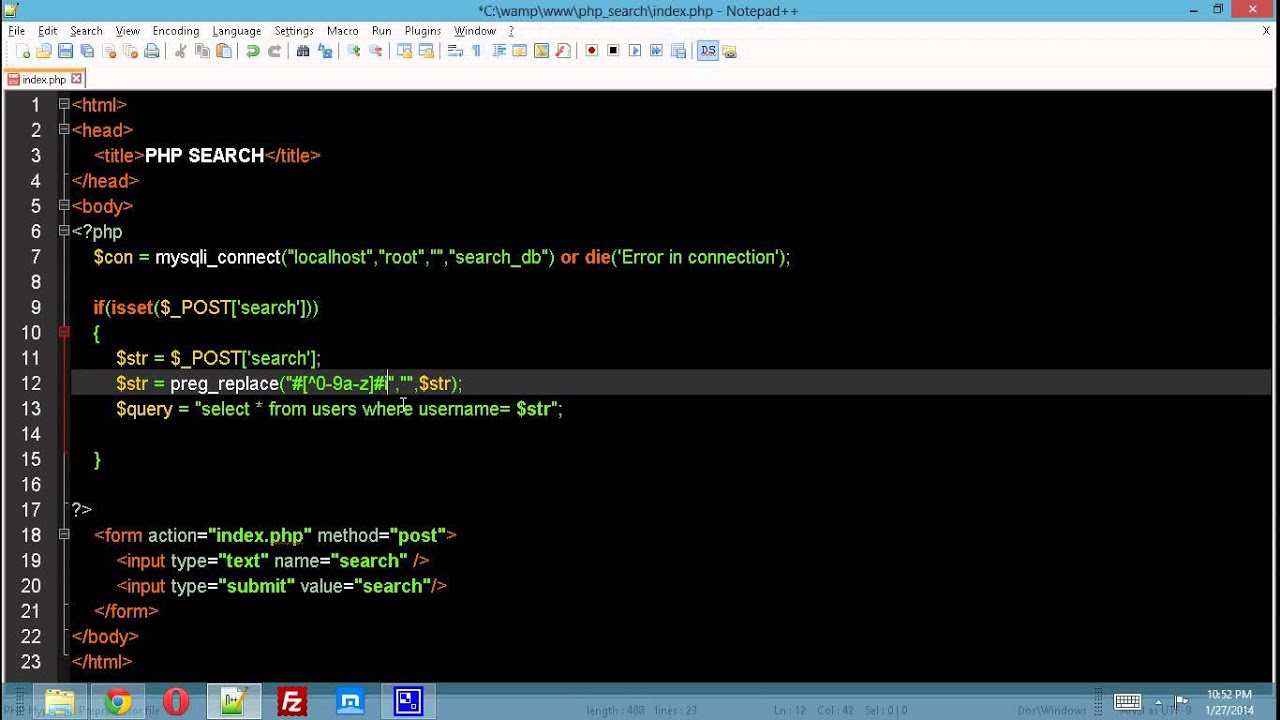Click line number 14 in the margin
The height and width of the screenshot is (720, 1280).
(x=30, y=434)
